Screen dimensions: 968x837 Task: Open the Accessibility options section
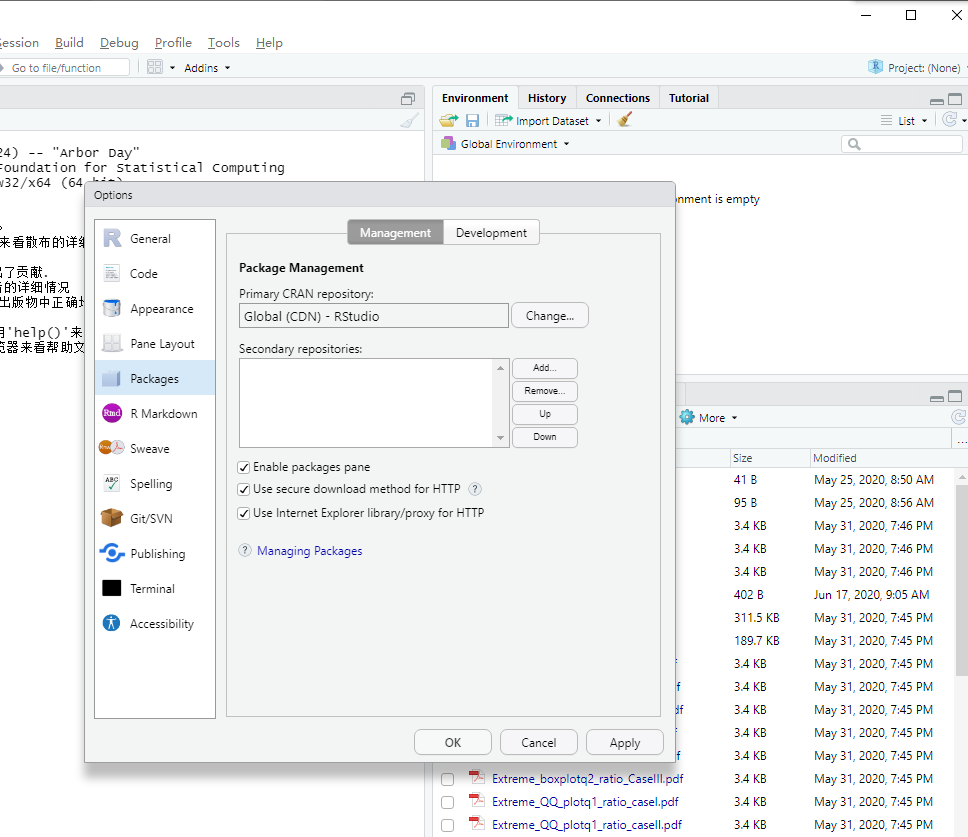[x=161, y=623]
